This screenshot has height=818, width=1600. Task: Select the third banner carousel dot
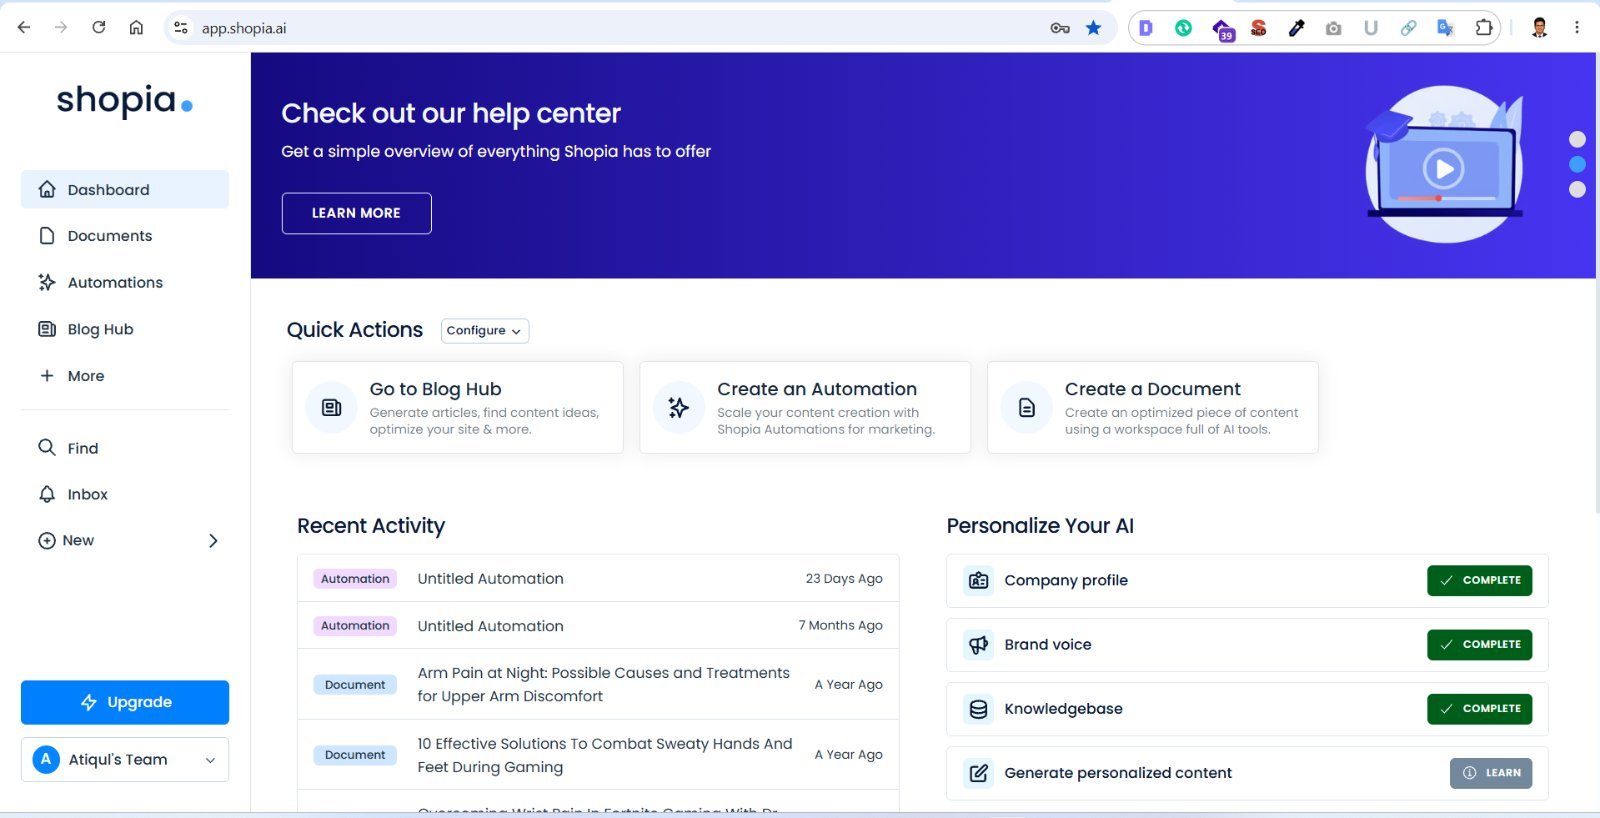point(1577,189)
